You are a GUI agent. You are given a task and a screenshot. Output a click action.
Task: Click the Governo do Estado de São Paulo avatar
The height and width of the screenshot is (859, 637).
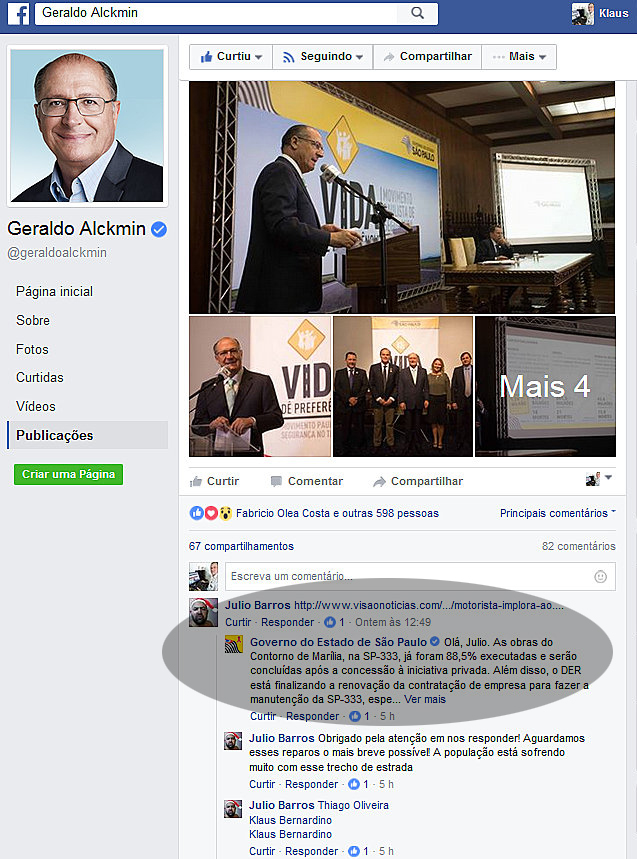pyautogui.click(x=234, y=644)
